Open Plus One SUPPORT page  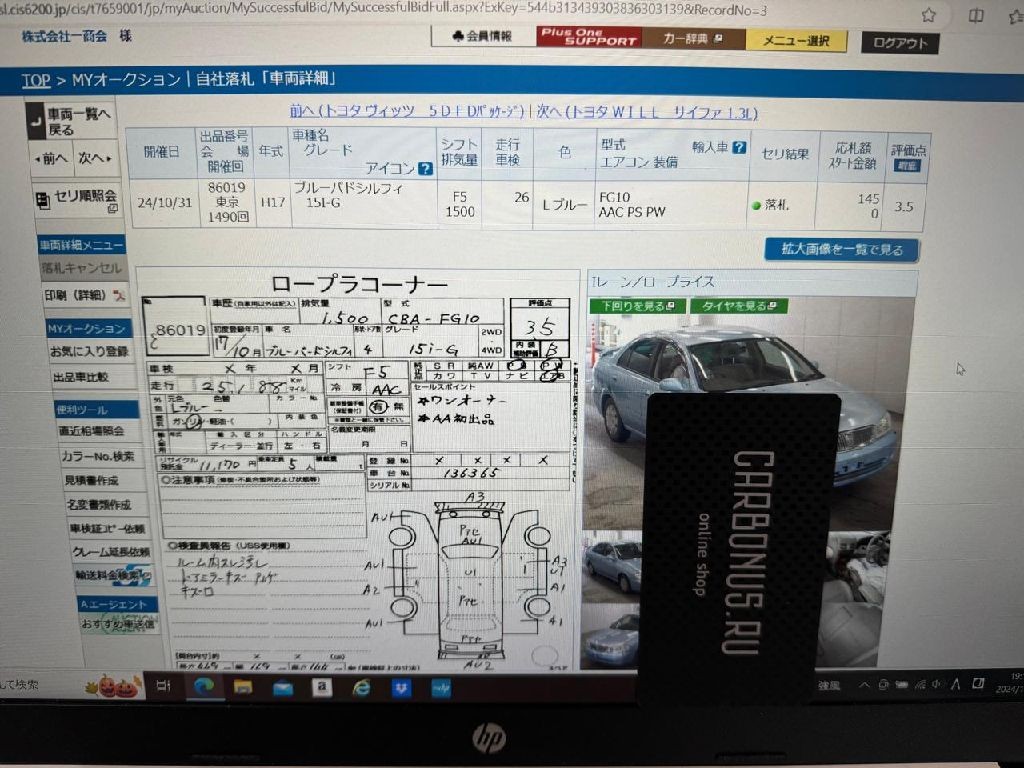point(588,37)
